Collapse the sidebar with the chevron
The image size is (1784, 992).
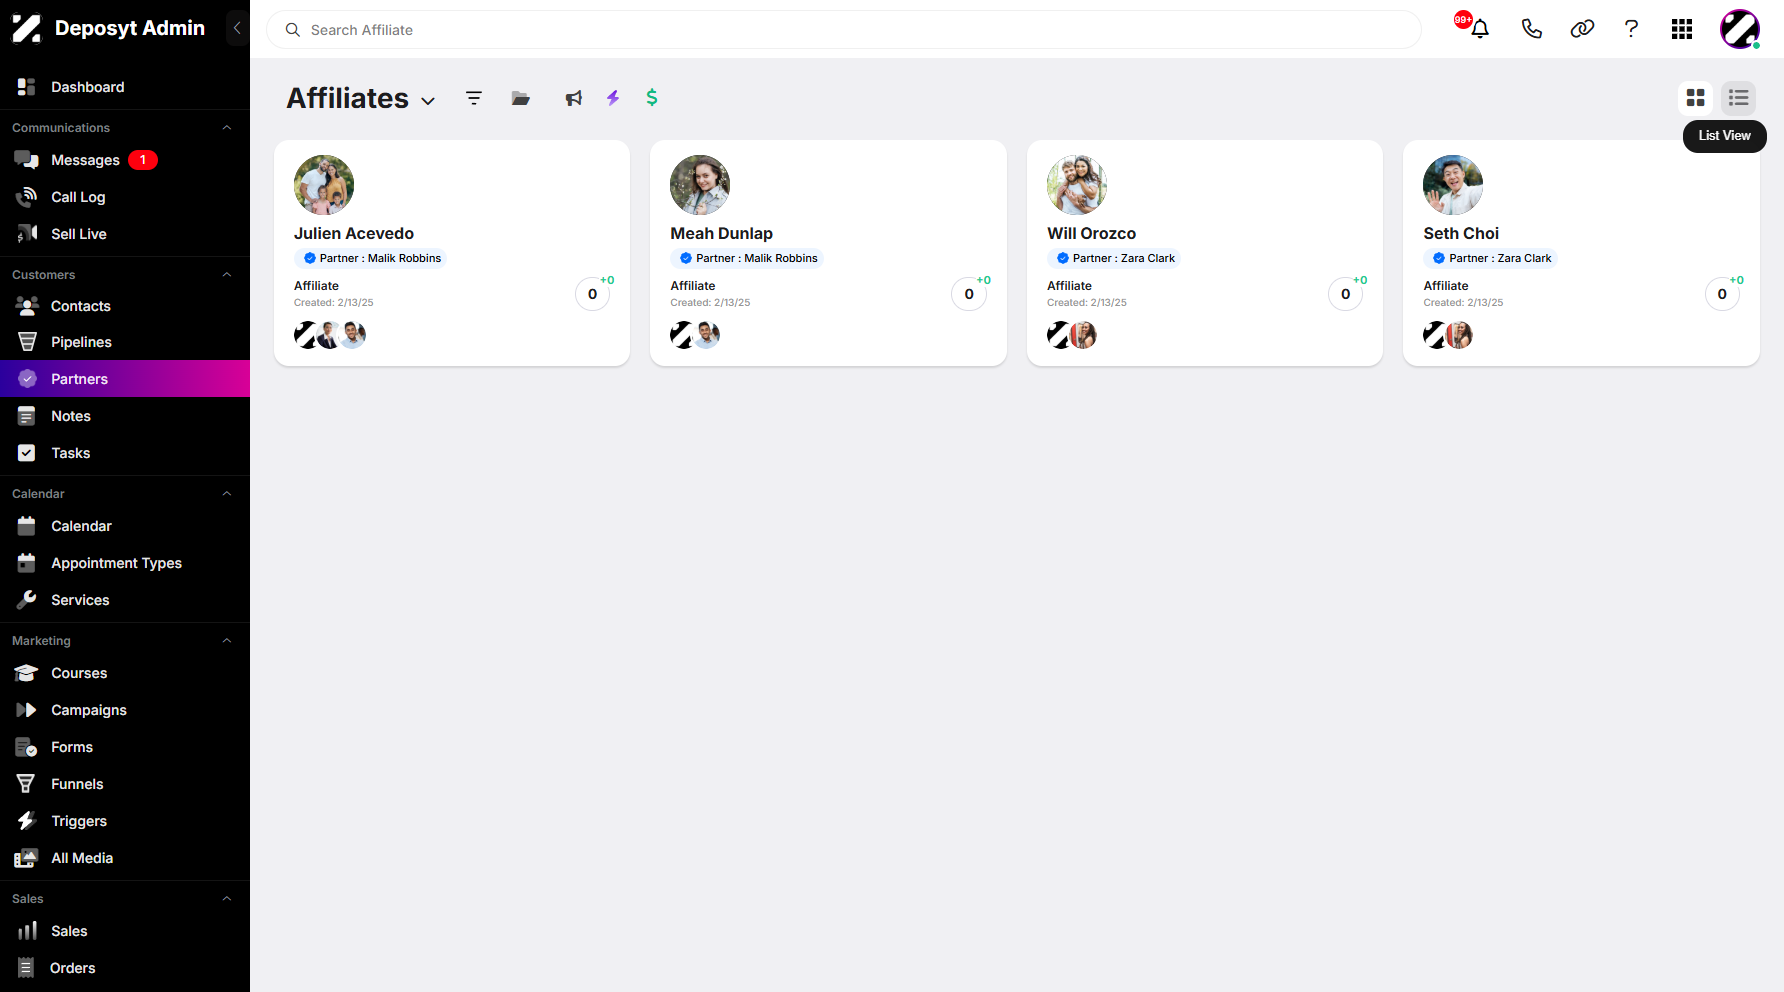tap(237, 28)
